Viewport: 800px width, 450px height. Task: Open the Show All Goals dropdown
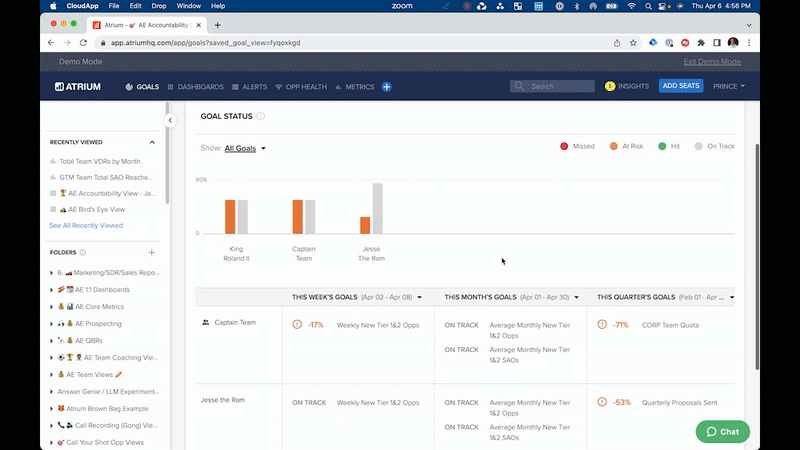245,148
